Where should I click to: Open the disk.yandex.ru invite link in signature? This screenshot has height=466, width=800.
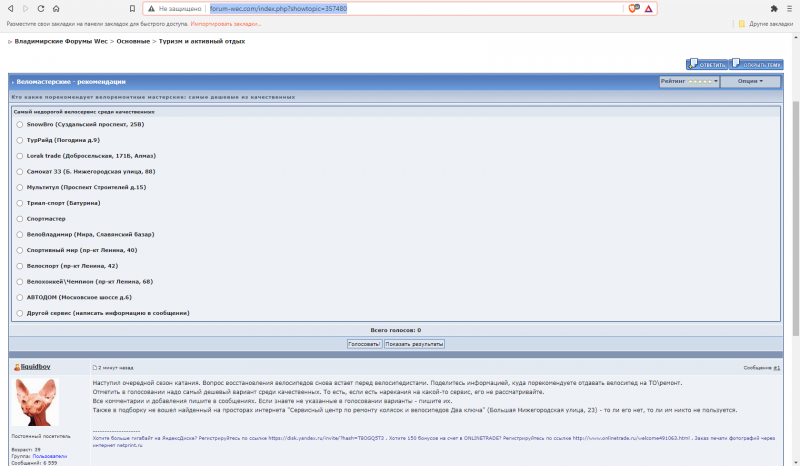tap(326, 438)
